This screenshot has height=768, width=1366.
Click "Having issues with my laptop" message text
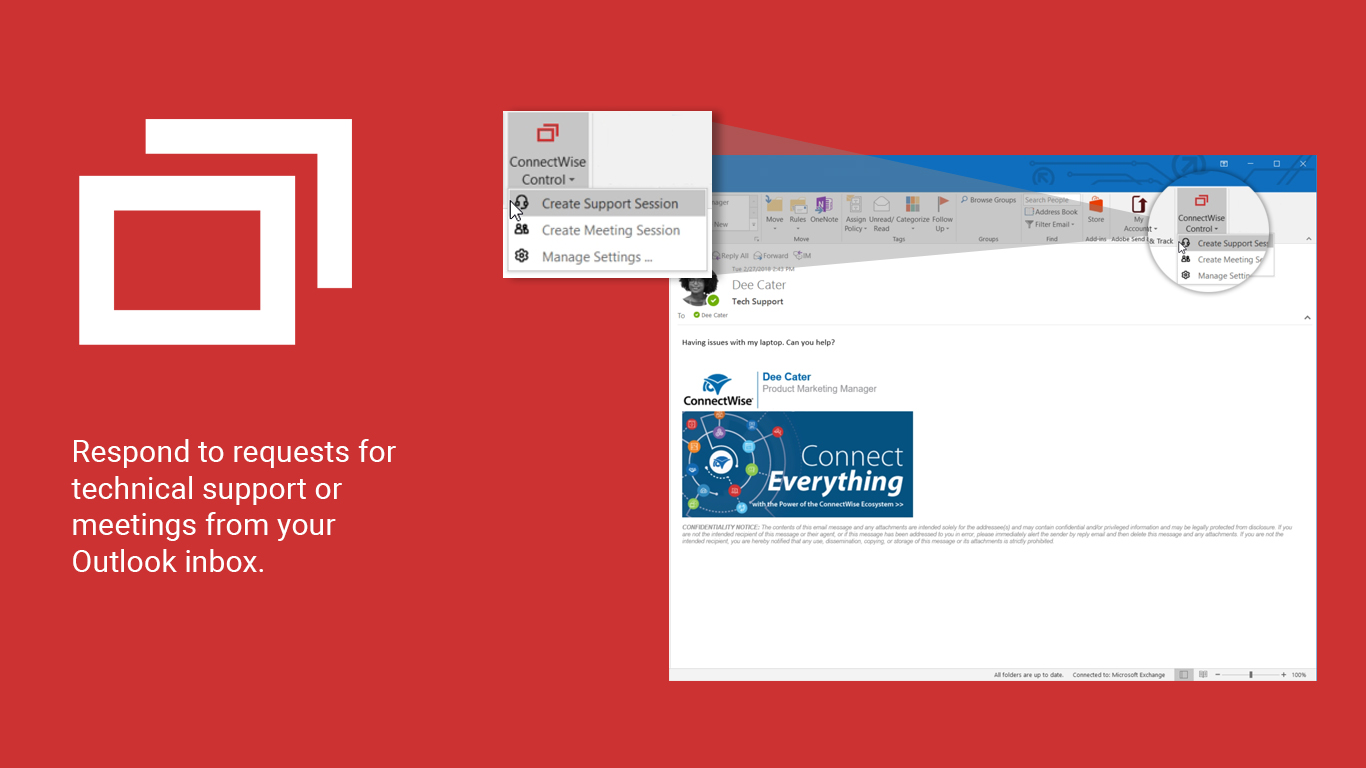[758, 342]
